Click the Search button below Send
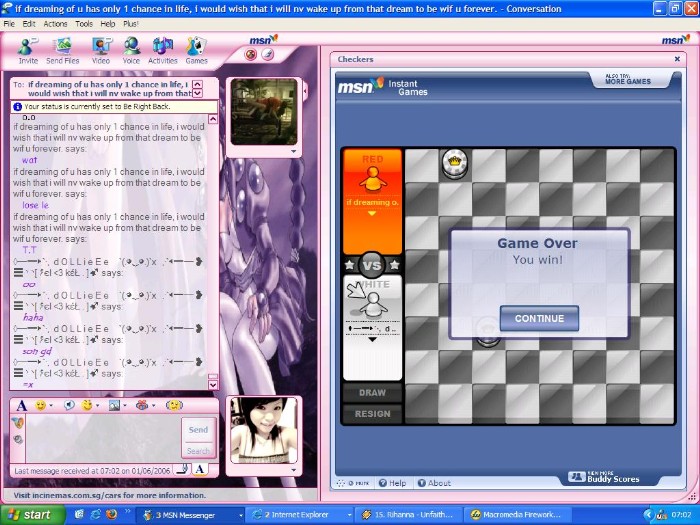The height and width of the screenshot is (525, 700). tap(198, 451)
